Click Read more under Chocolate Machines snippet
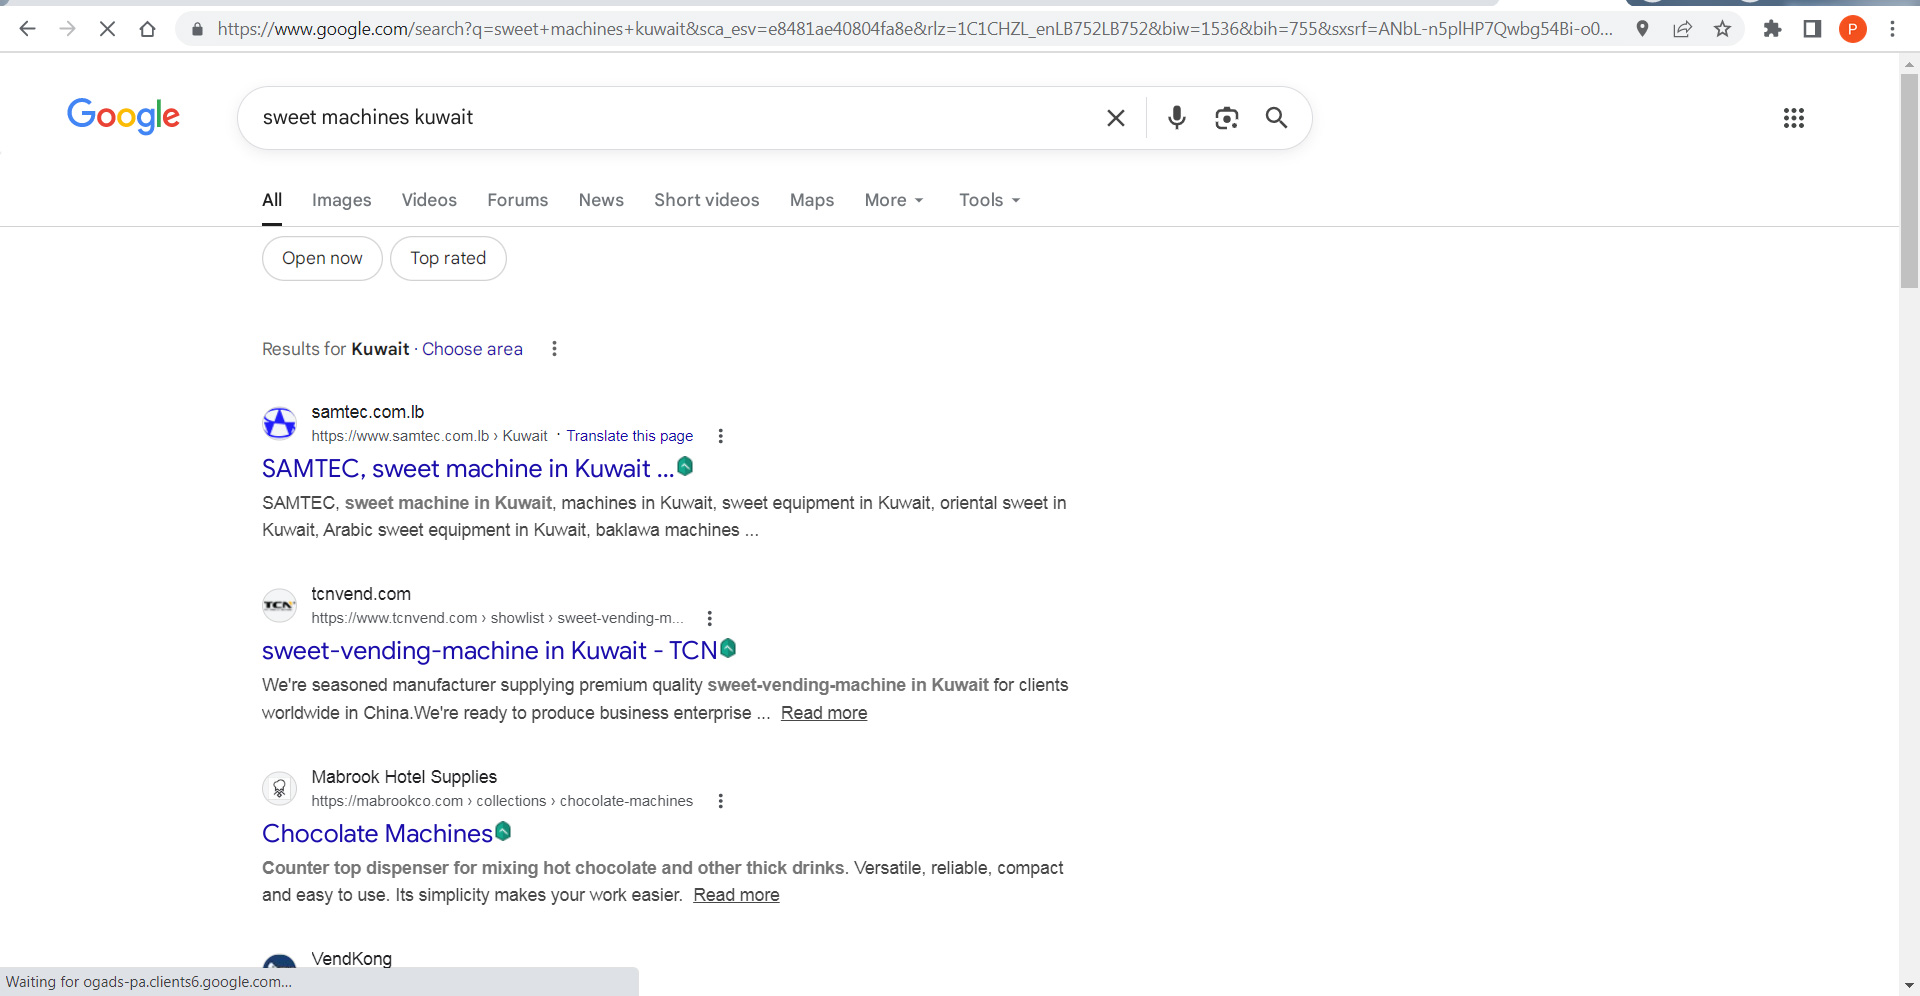 tap(736, 895)
